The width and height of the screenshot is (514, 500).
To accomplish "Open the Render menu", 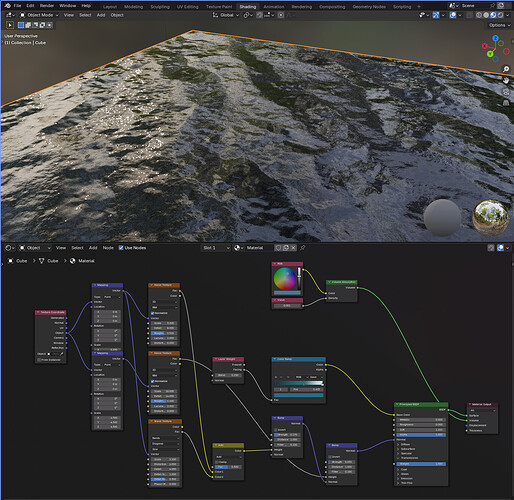I will 47,6.
